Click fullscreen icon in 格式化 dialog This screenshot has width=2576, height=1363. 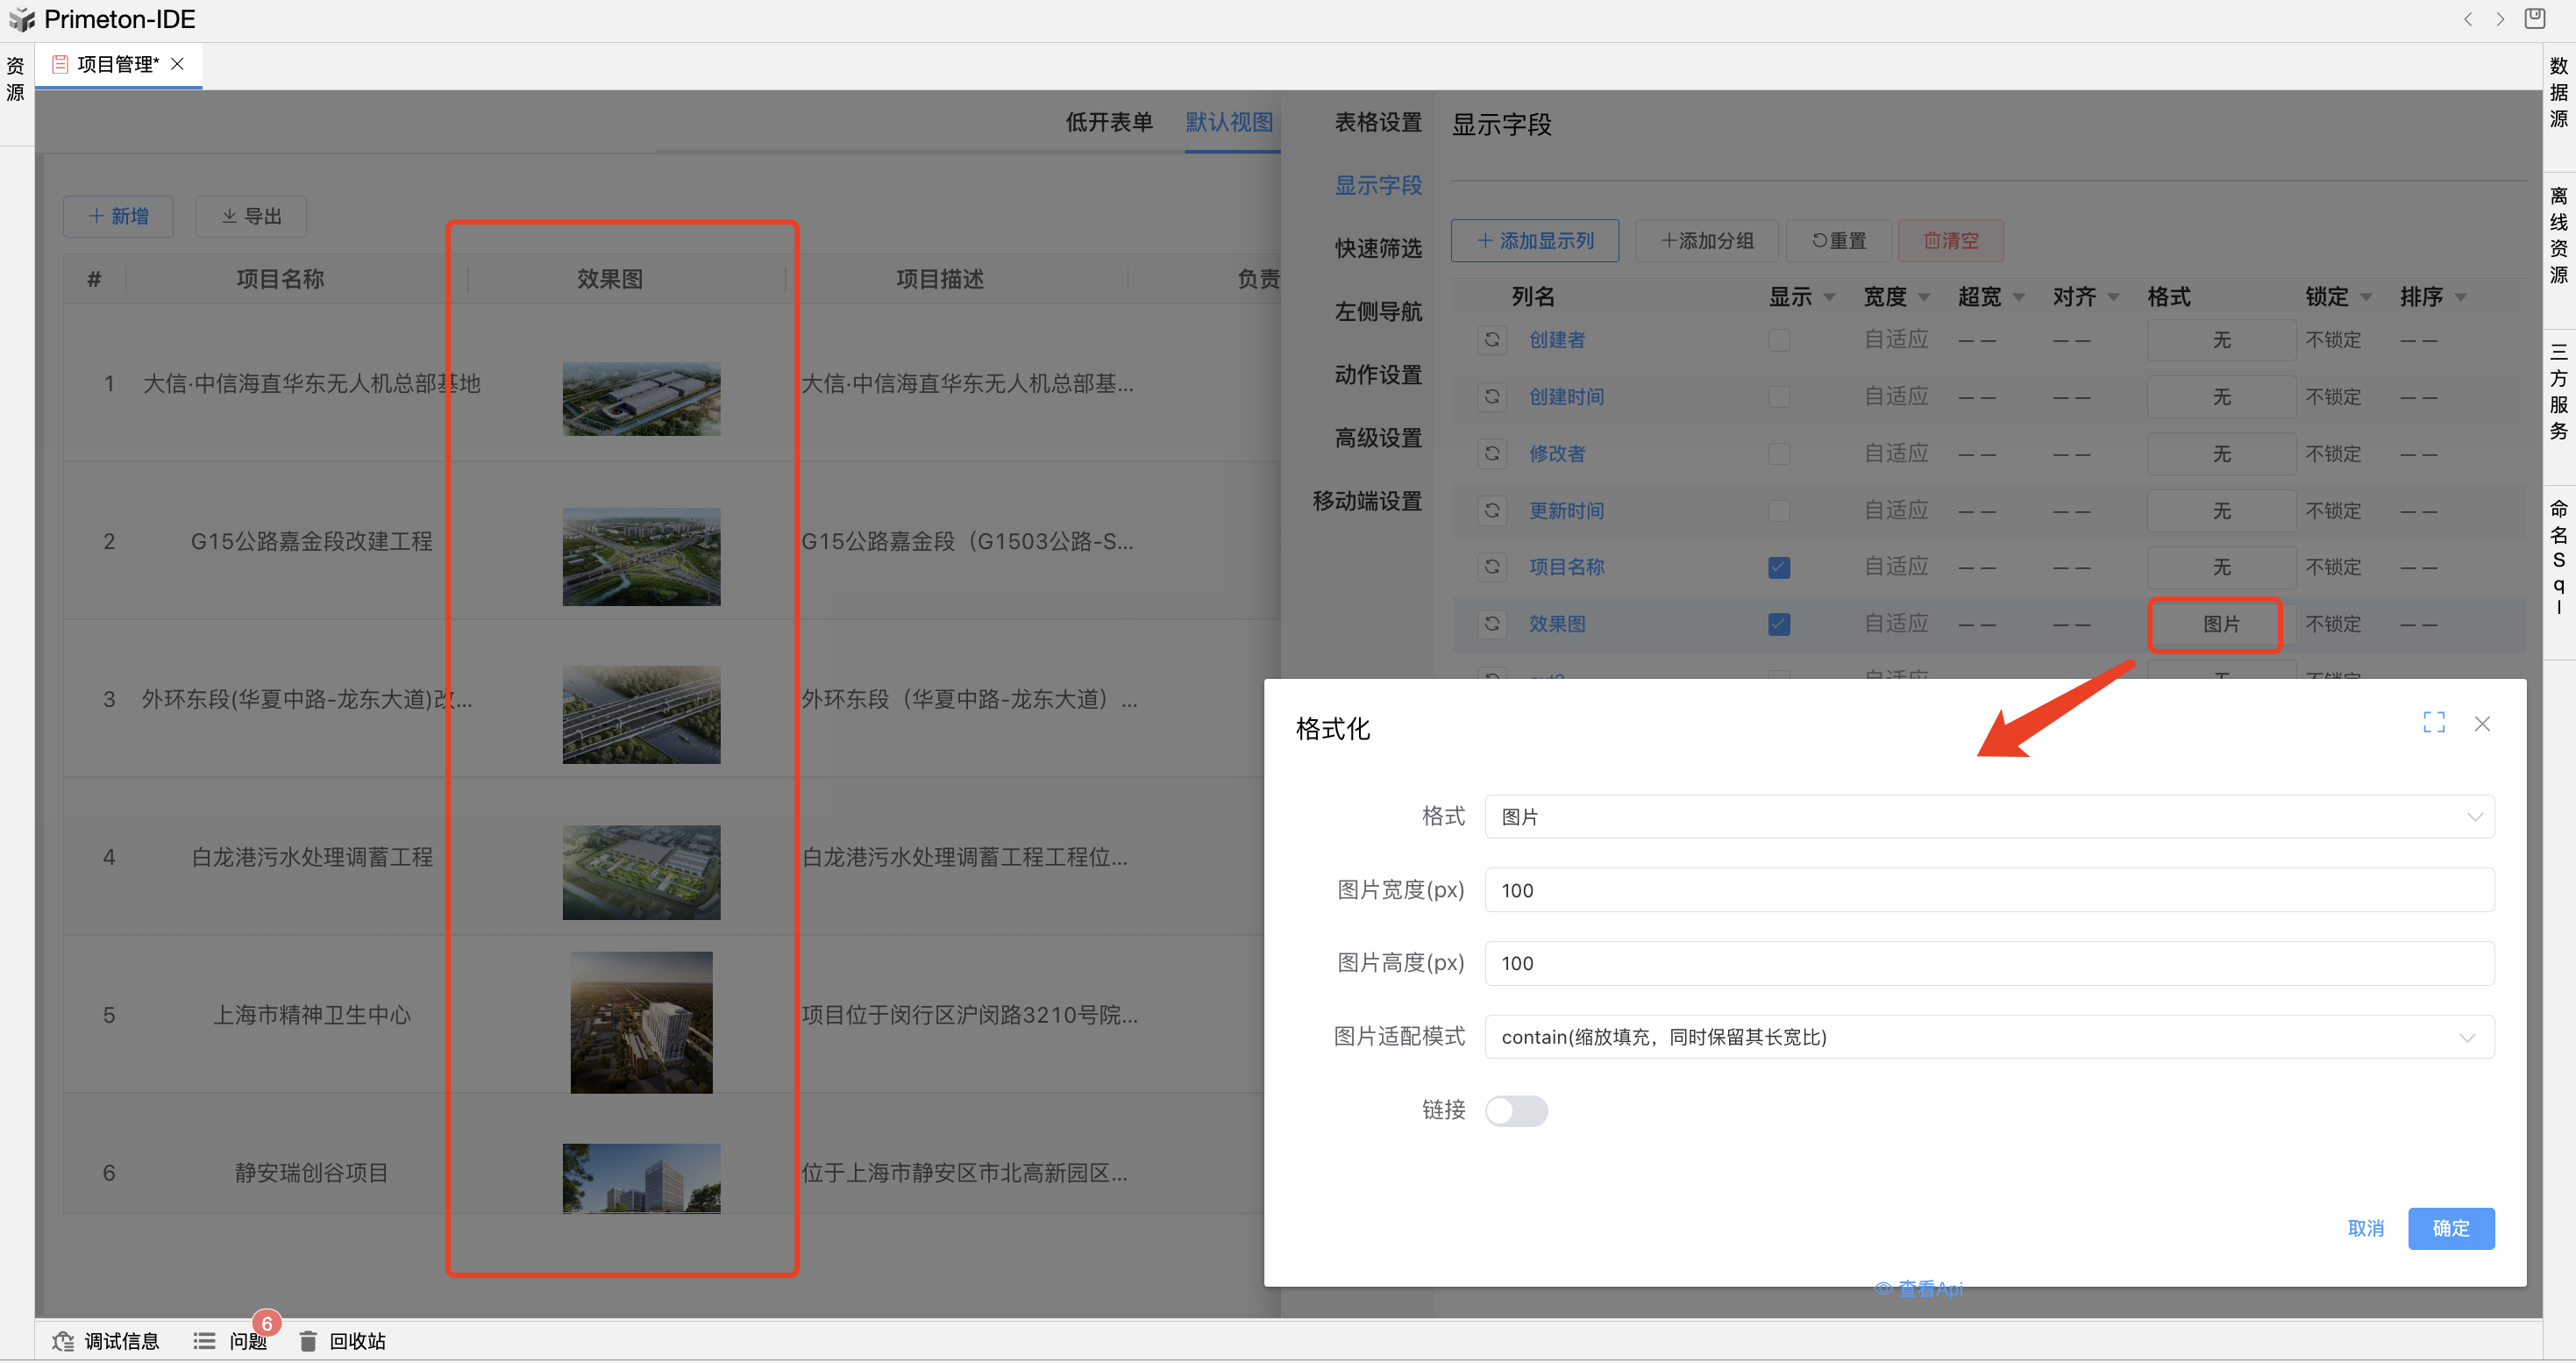tap(2433, 723)
